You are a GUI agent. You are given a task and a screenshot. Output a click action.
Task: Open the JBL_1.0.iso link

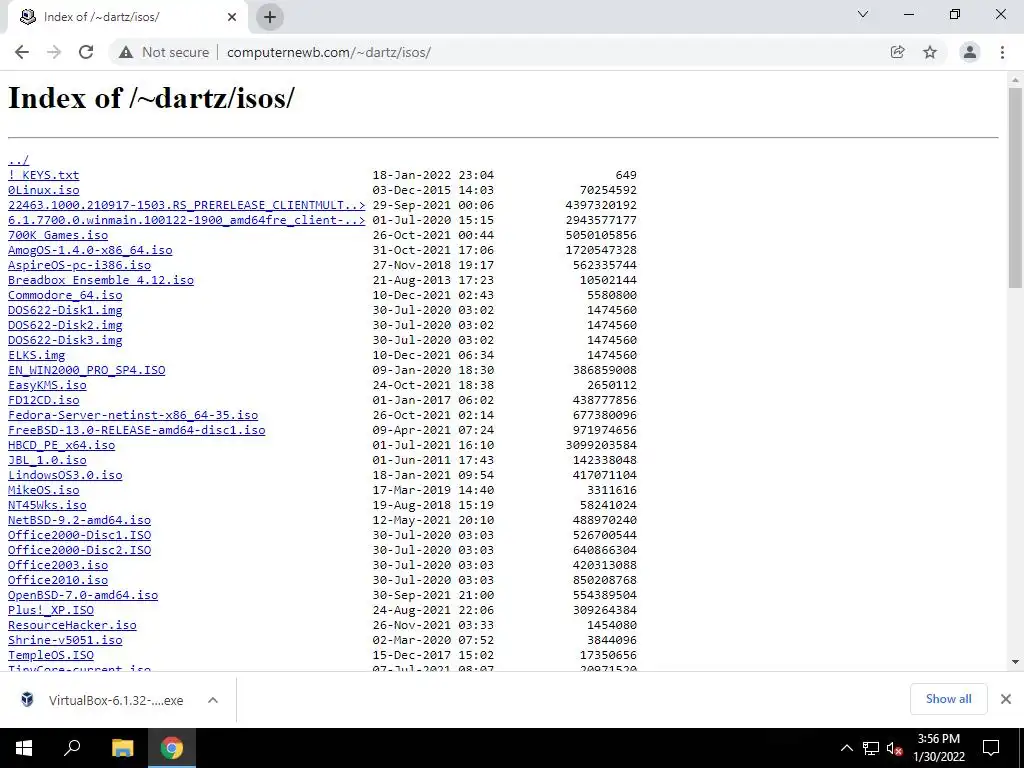(47, 460)
